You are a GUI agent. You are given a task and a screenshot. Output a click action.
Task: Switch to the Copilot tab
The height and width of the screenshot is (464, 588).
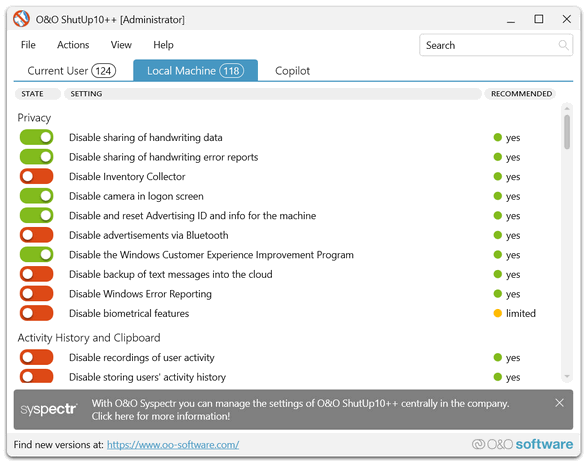292,71
